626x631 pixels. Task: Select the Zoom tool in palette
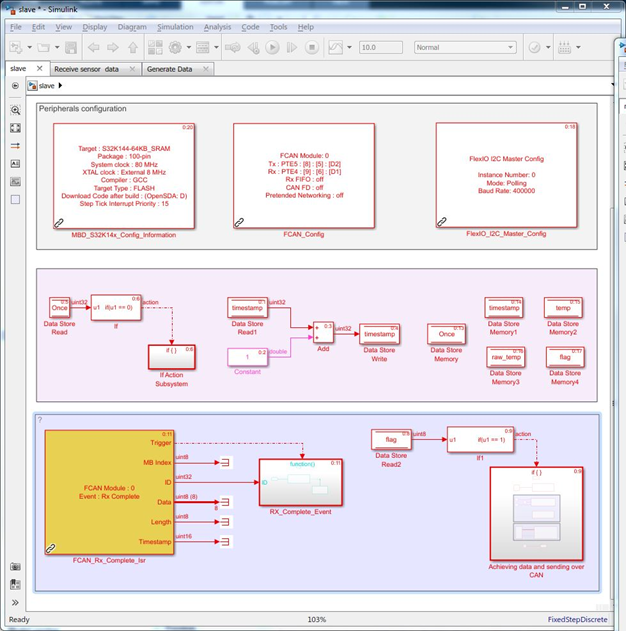15,110
